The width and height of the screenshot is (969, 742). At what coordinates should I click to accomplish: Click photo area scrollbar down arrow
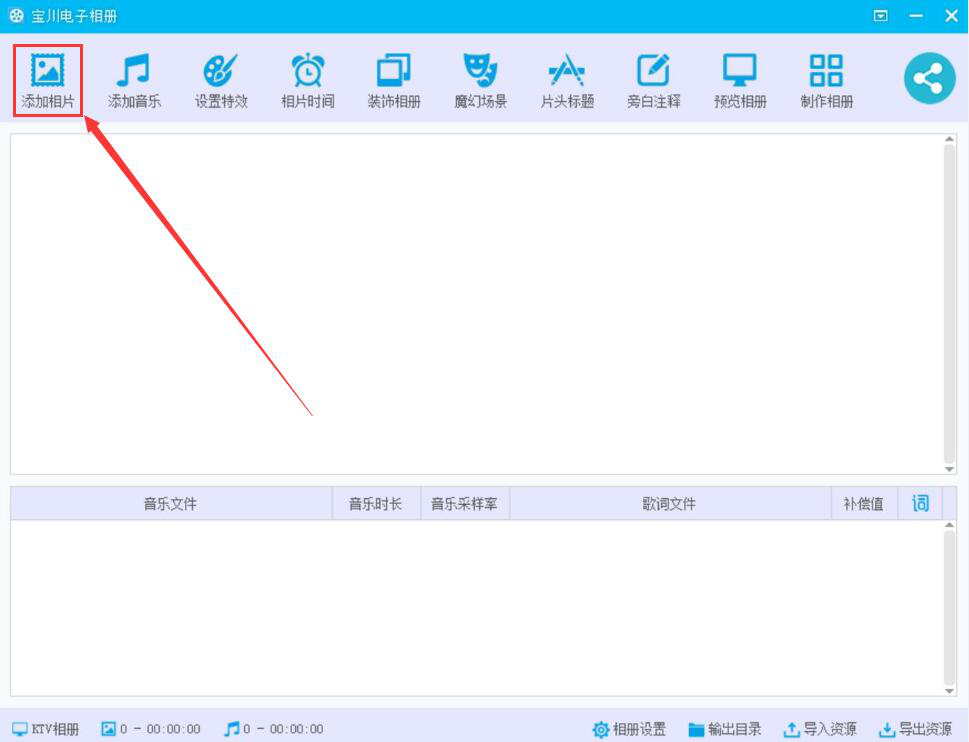[950, 469]
